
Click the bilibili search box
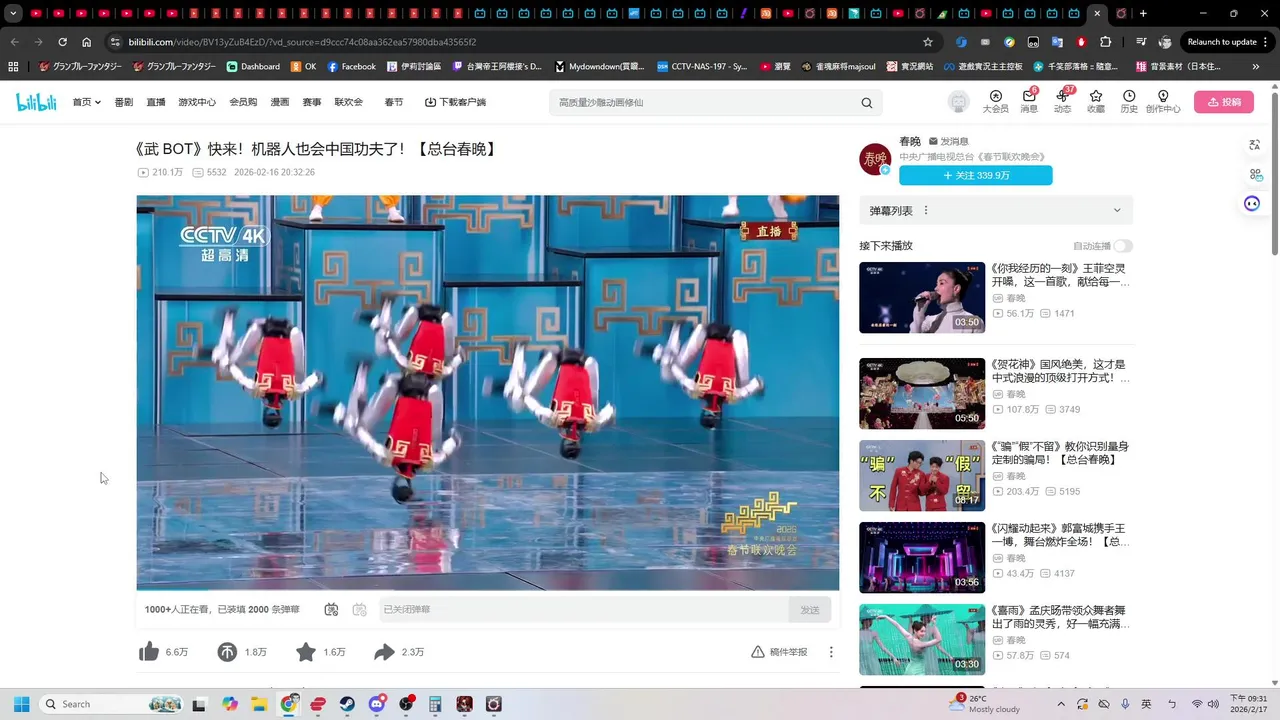(x=703, y=102)
